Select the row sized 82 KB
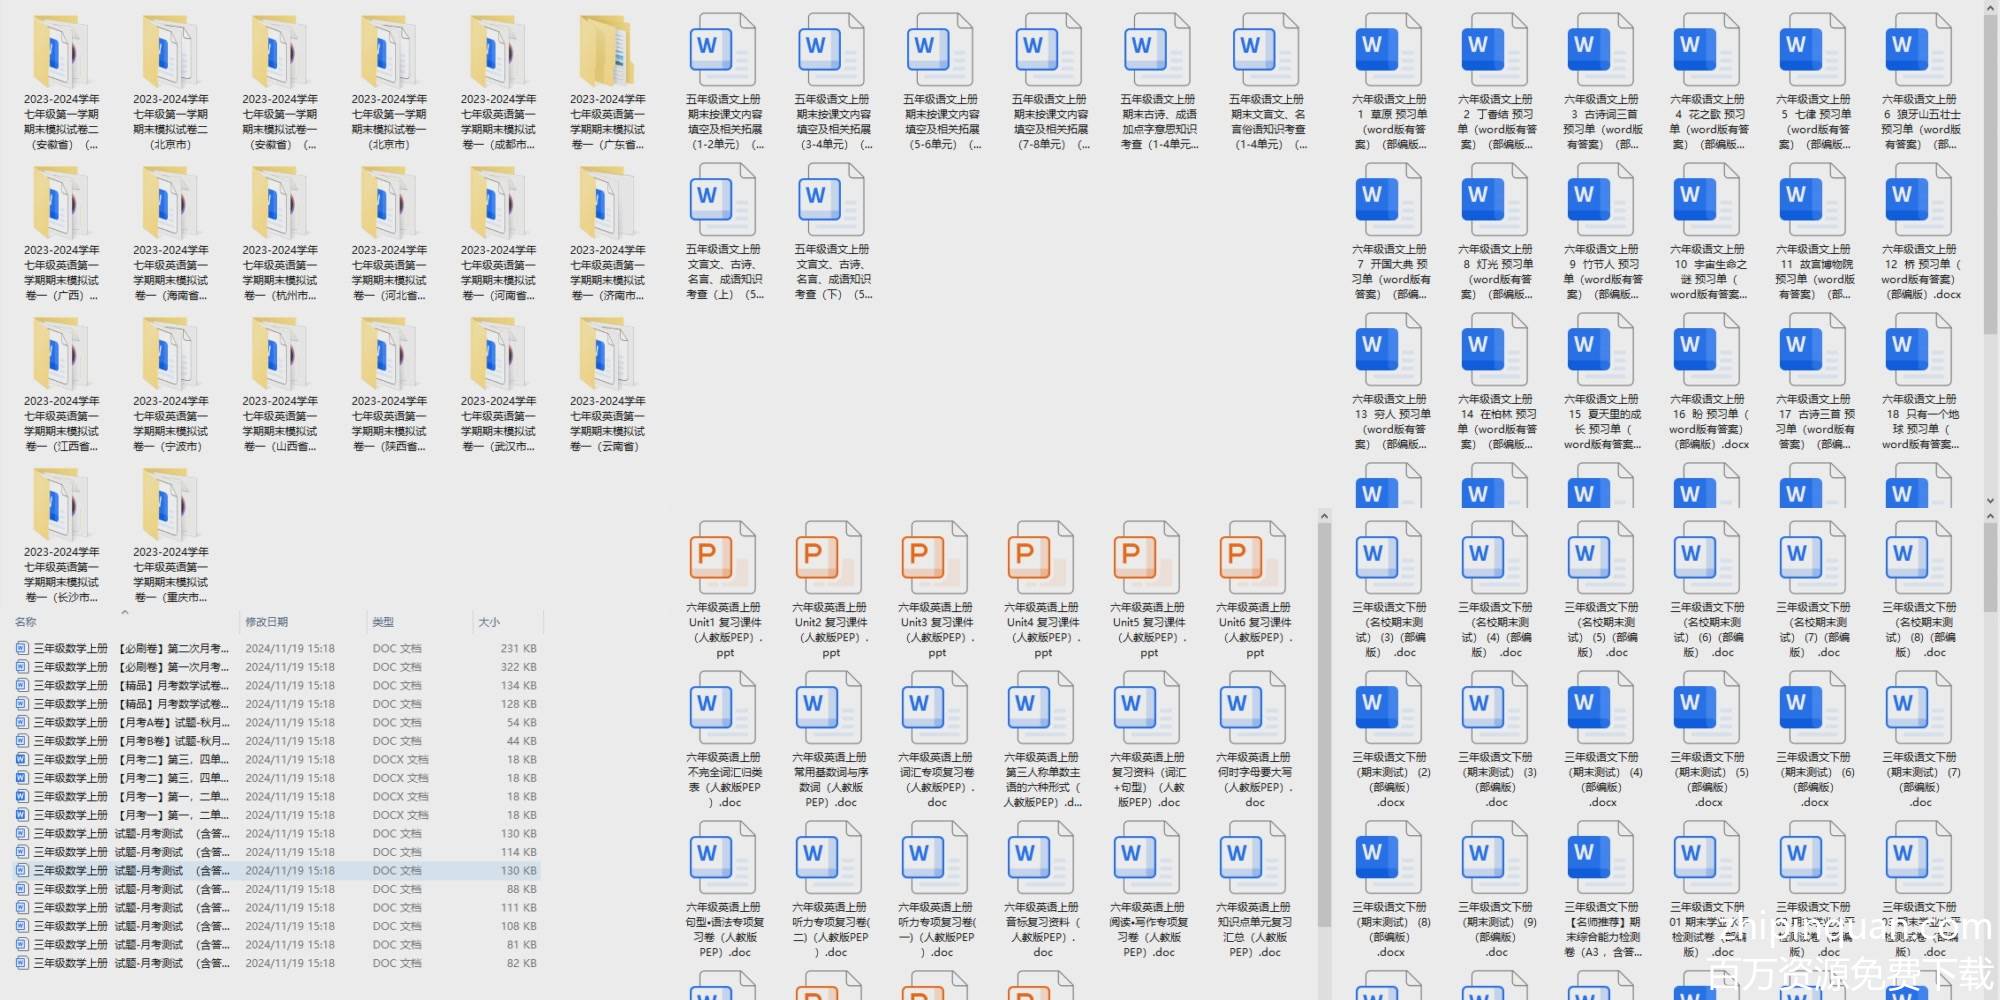Image resolution: width=2000 pixels, height=1000 pixels. pos(277,963)
